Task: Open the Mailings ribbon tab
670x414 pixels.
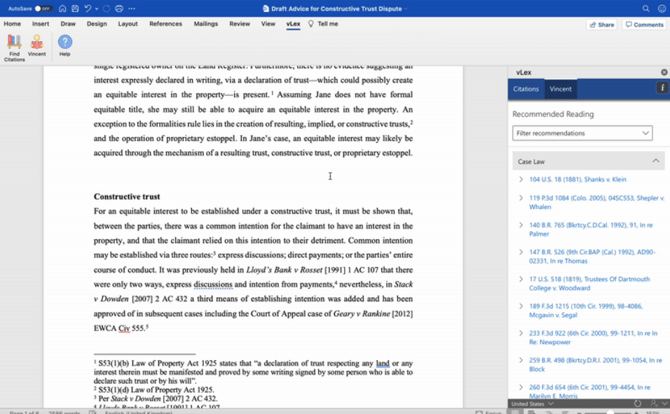Action: coord(206,24)
